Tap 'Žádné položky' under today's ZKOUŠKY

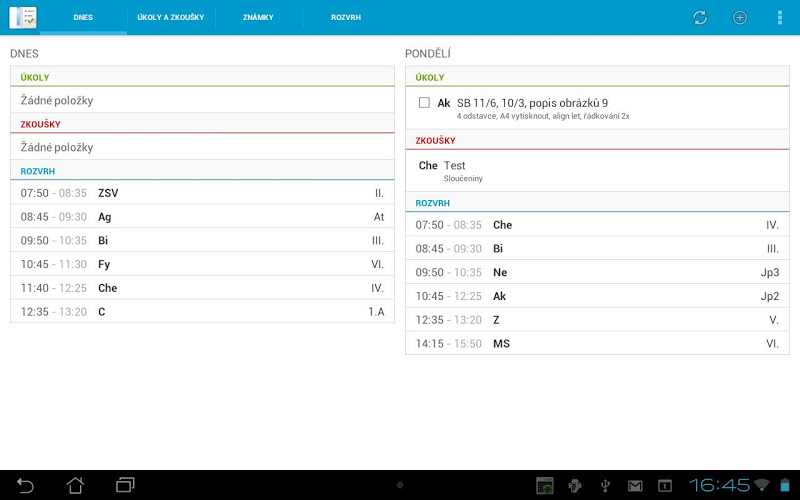click(x=57, y=147)
